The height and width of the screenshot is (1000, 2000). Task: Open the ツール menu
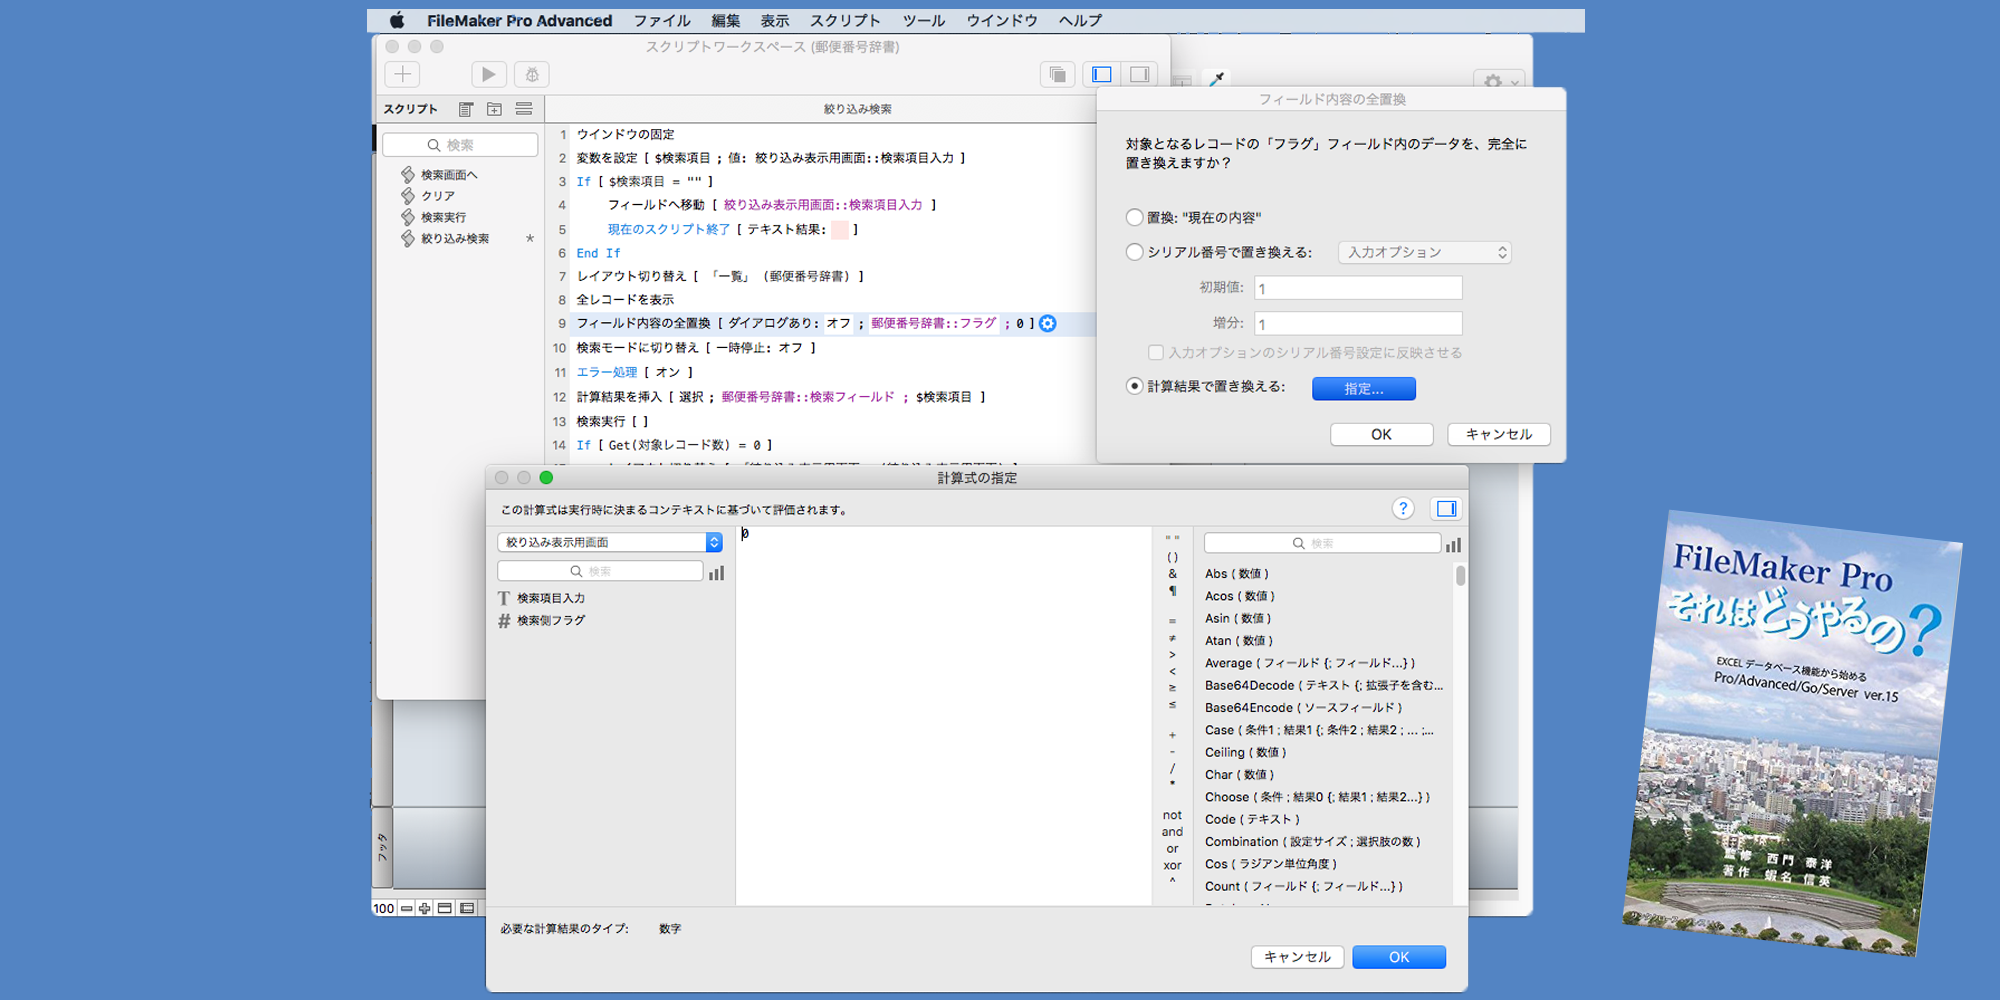(923, 20)
